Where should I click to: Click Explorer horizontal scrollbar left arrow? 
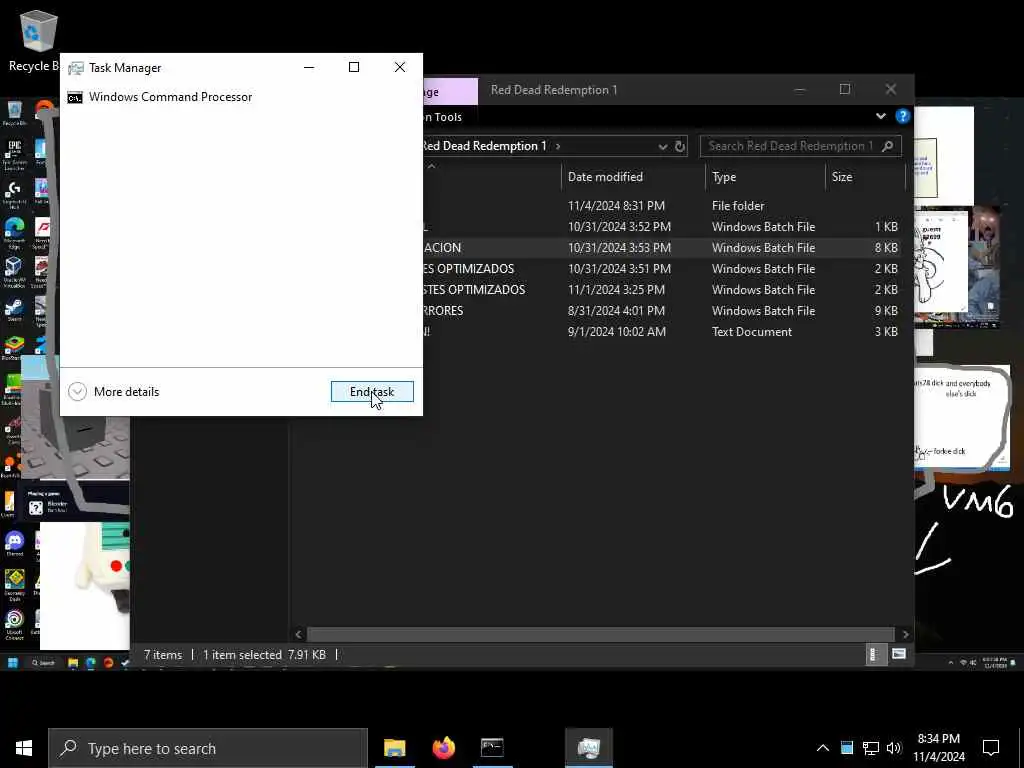click(x=298, y=634)
